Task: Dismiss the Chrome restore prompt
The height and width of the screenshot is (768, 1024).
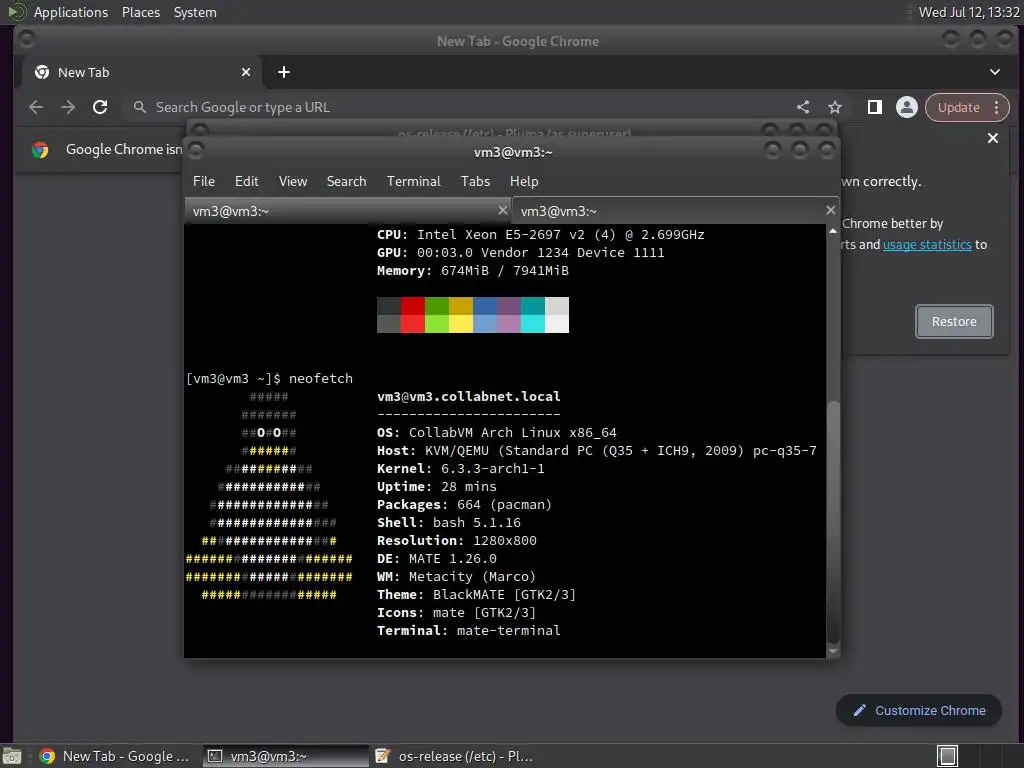Action: pyautogui.click(x=993, y=138)
